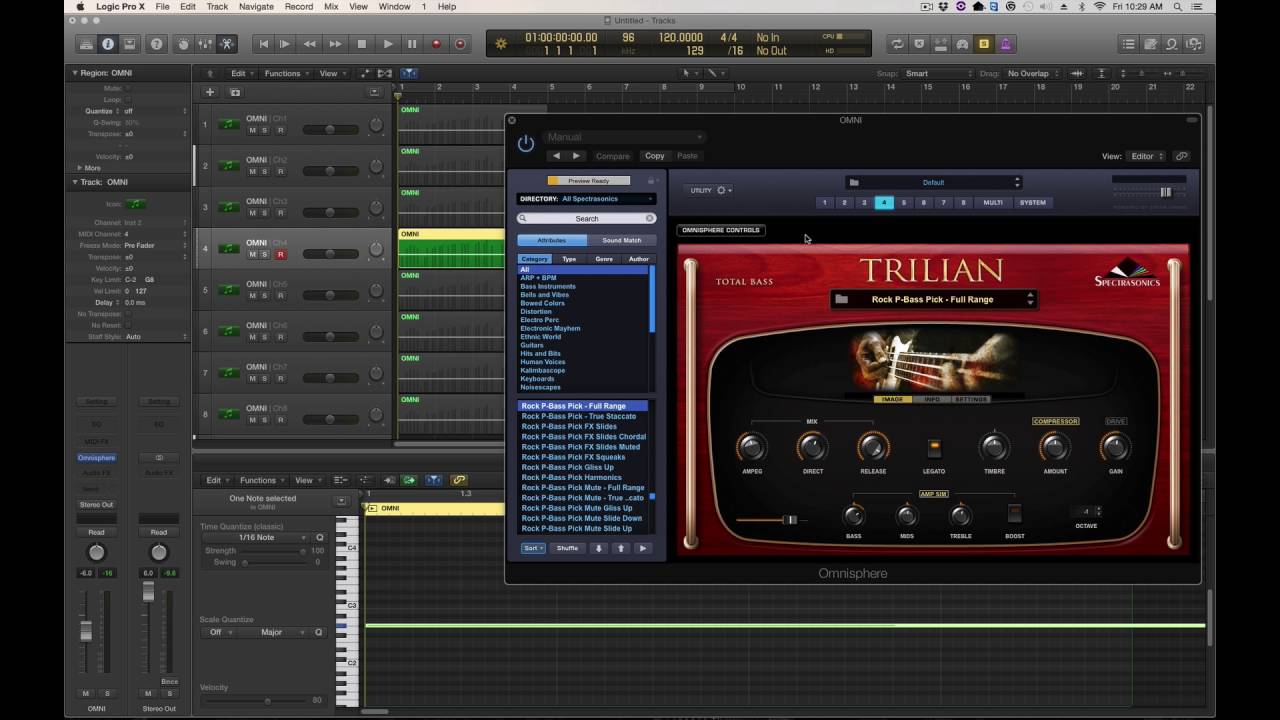This screenshot has height=720, width=1280.
Task: Click the Rewind transport button
Action: 310,44
